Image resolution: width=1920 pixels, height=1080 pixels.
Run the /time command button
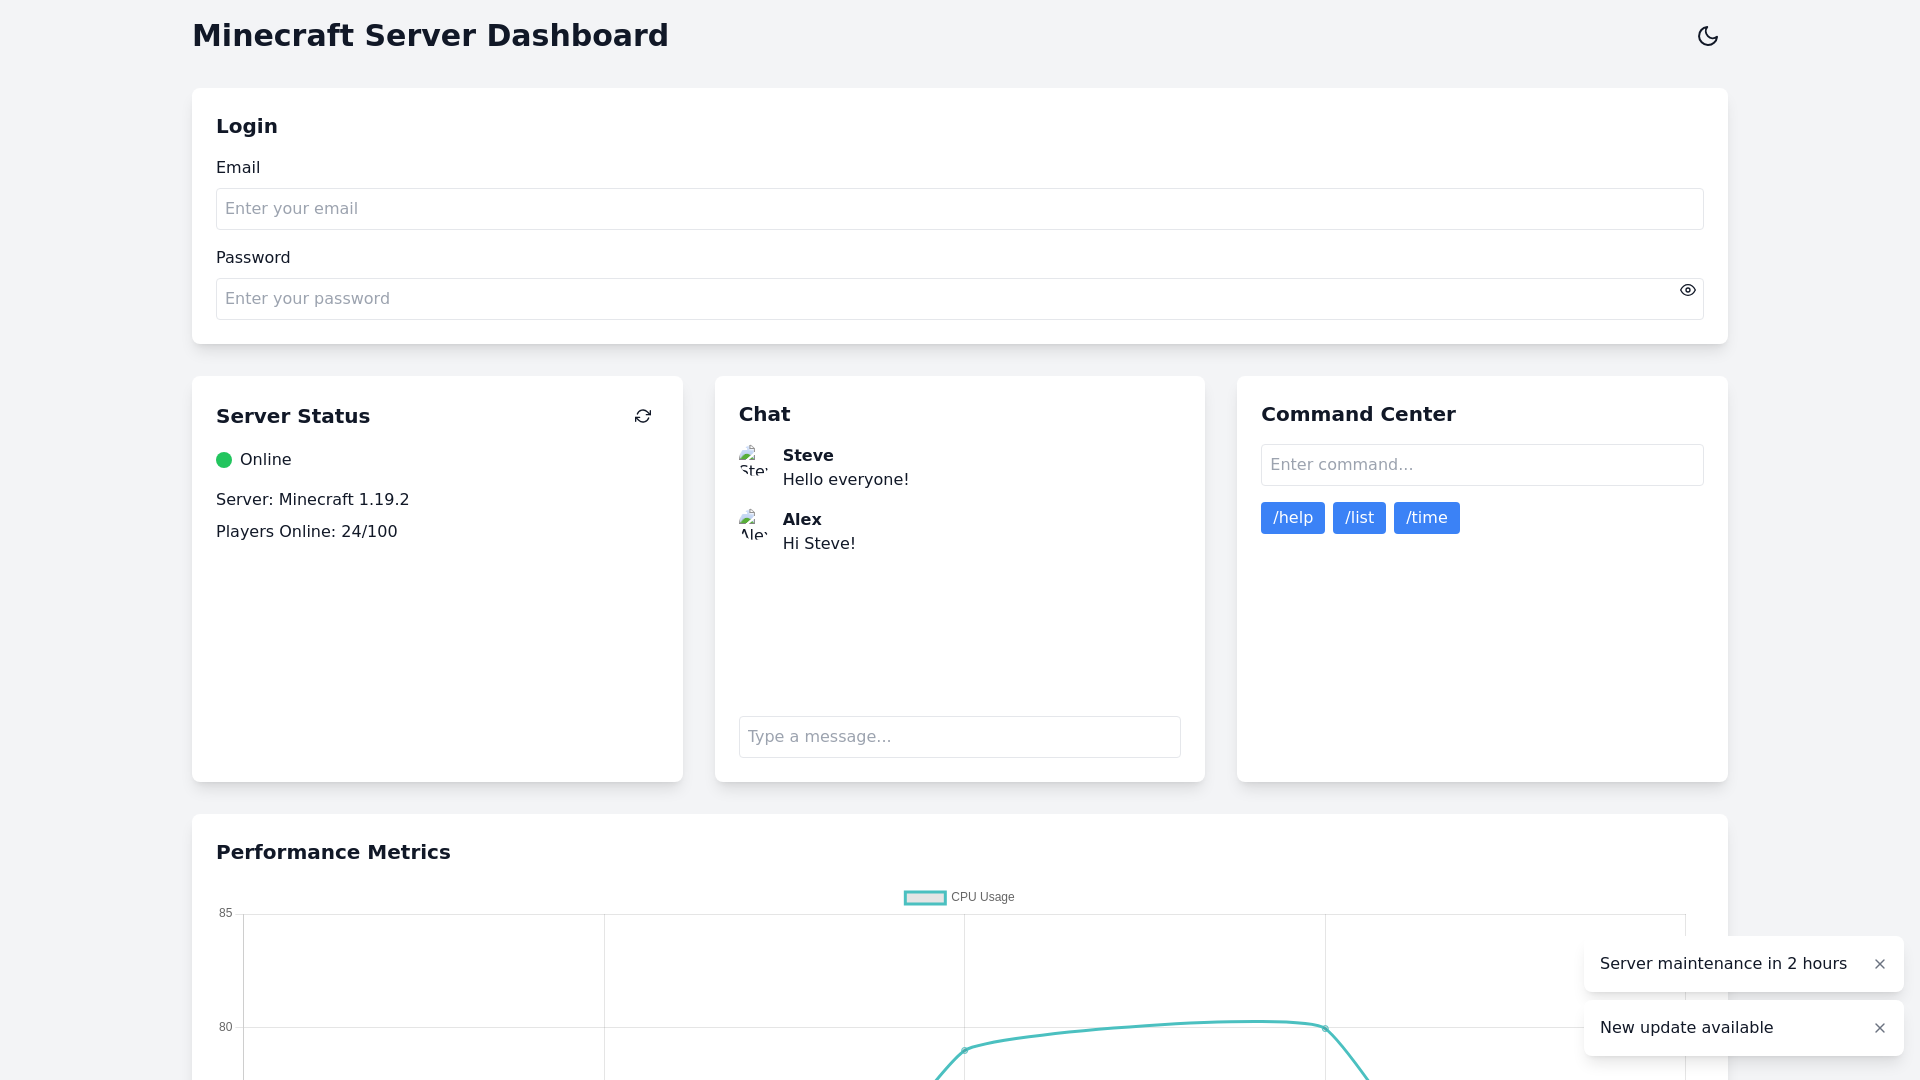pos(1426,518)
